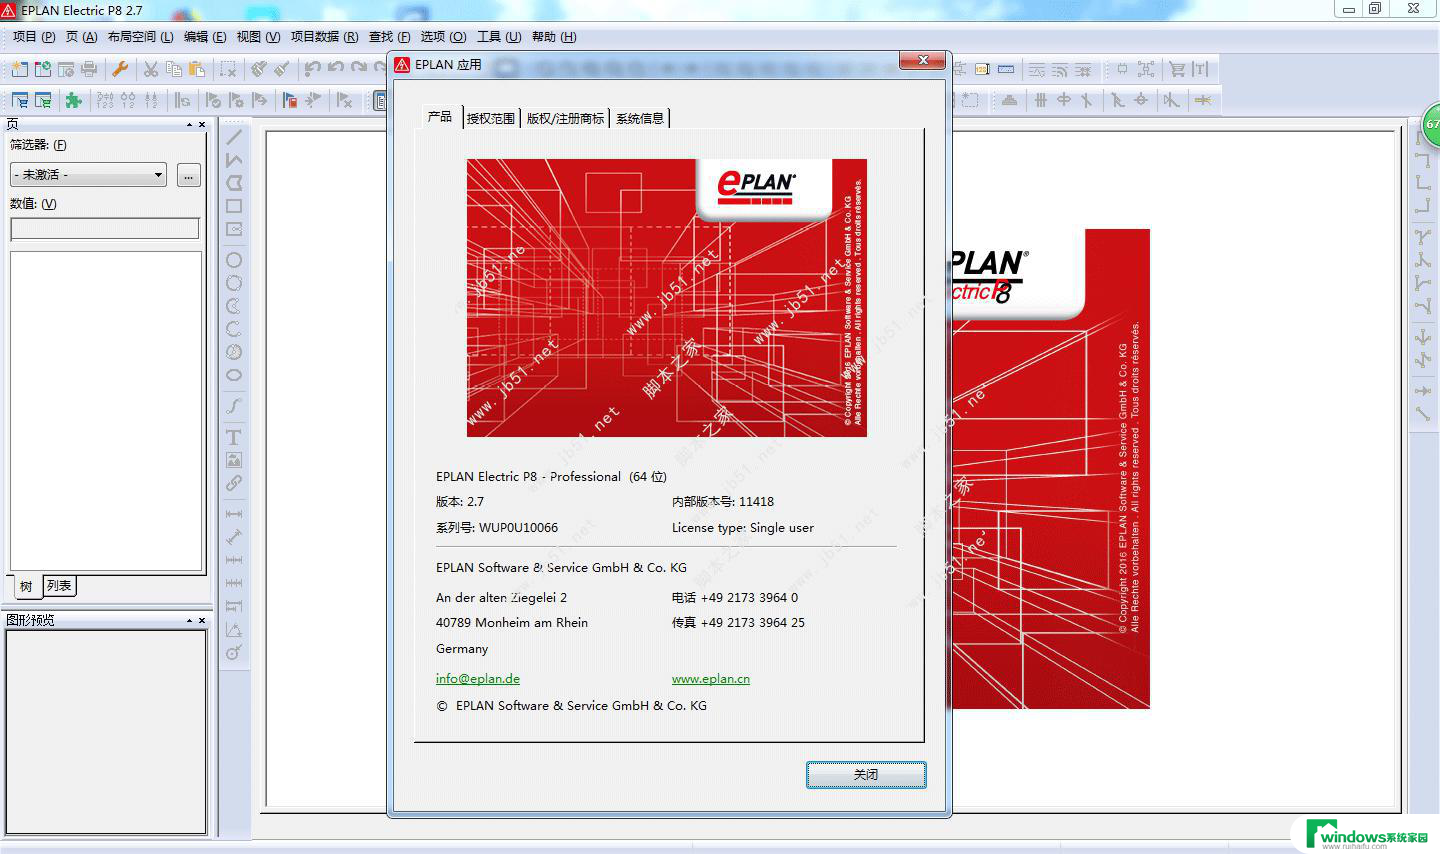The height and width of the screenshot is (854, 1440).
Task: Open the 工具 (U) menu
Action: [499, 37]
